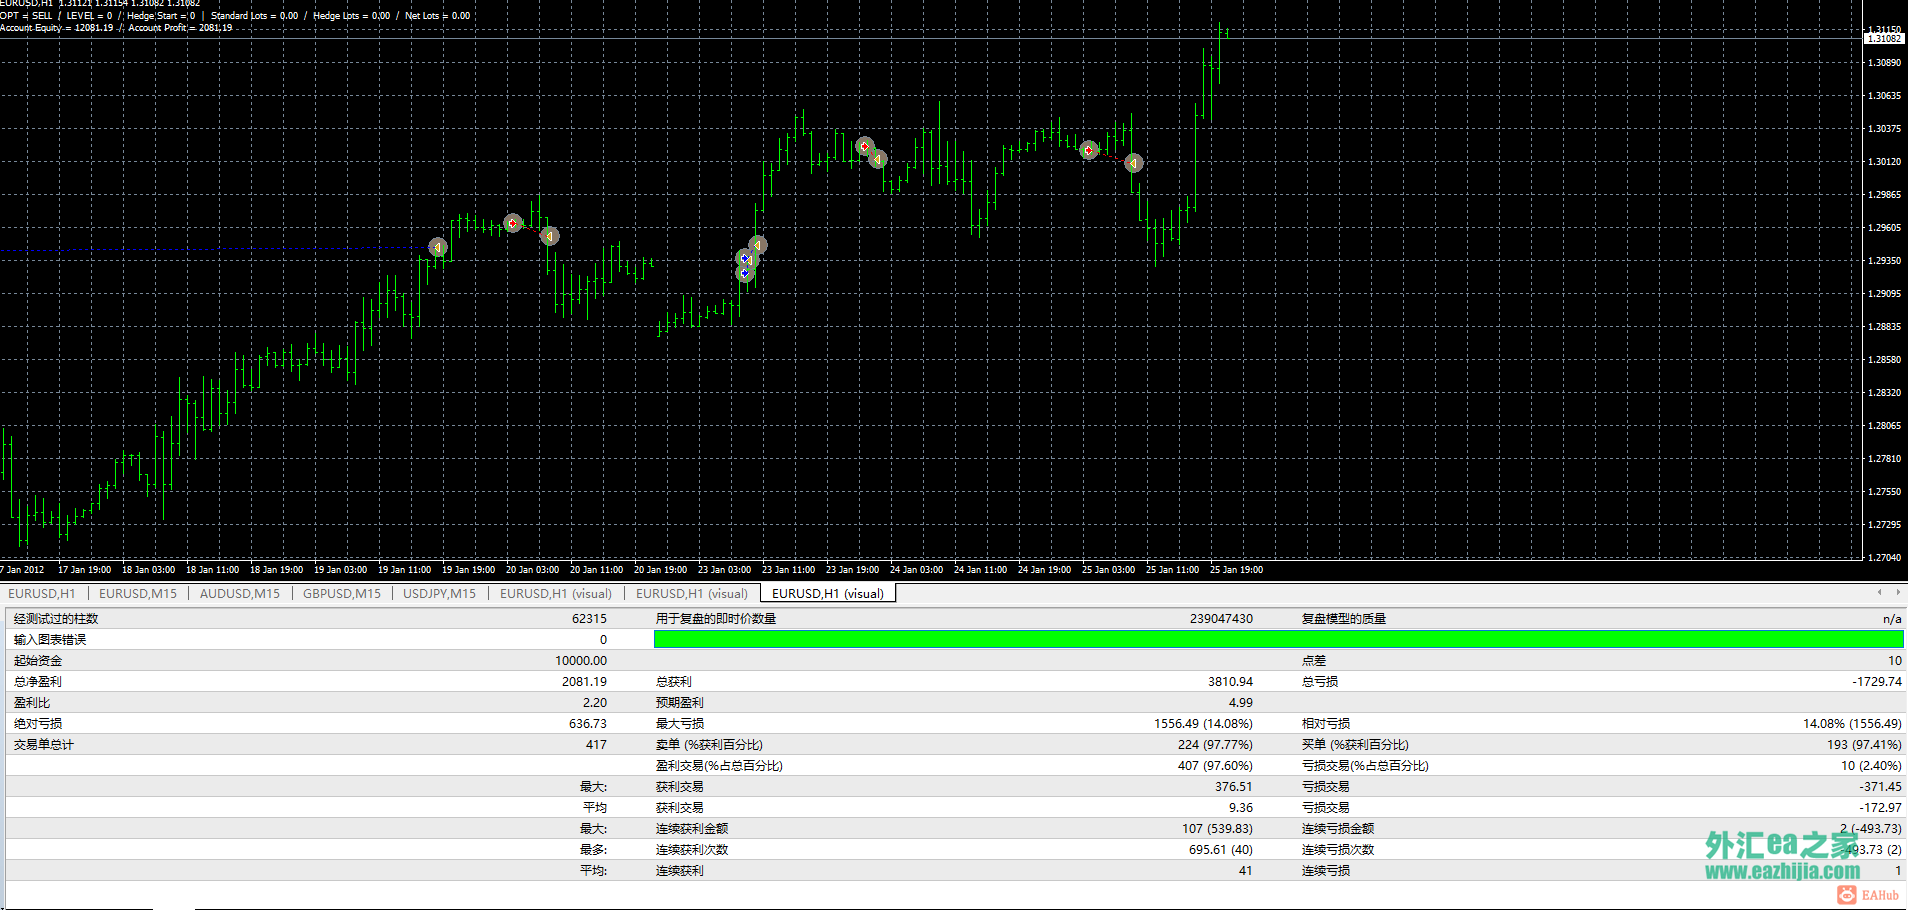Click the maximal drawdown value 1556.49 (14.08%)
Viewport: 1908px width, 910px height.
click(x=1203, y=724)
